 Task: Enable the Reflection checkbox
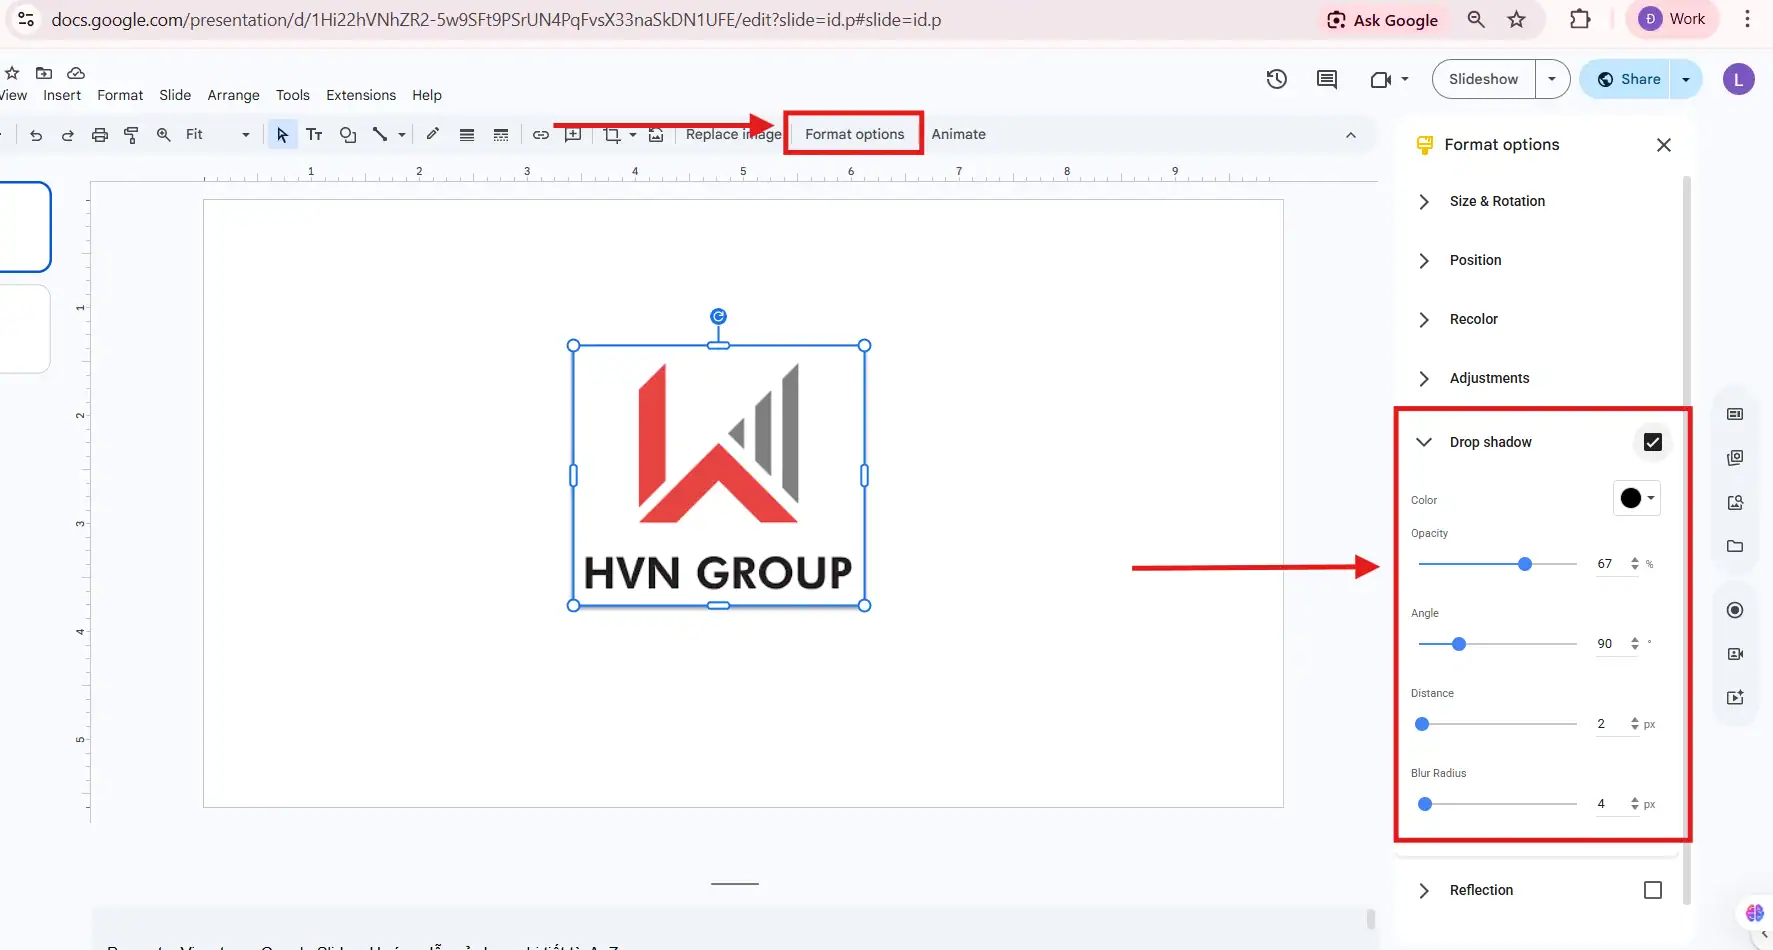[x=1652, y=890]
